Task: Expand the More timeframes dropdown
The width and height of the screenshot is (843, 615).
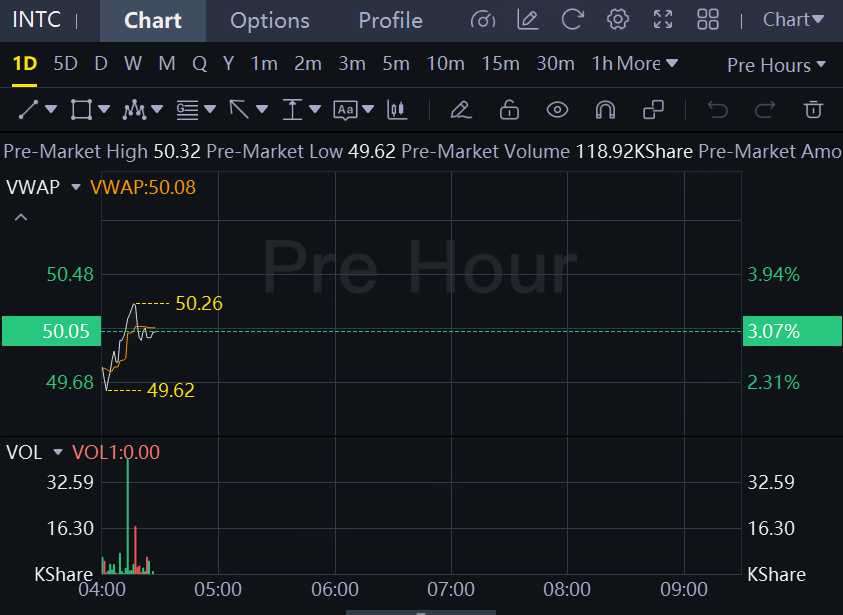Action: [647, 64]
